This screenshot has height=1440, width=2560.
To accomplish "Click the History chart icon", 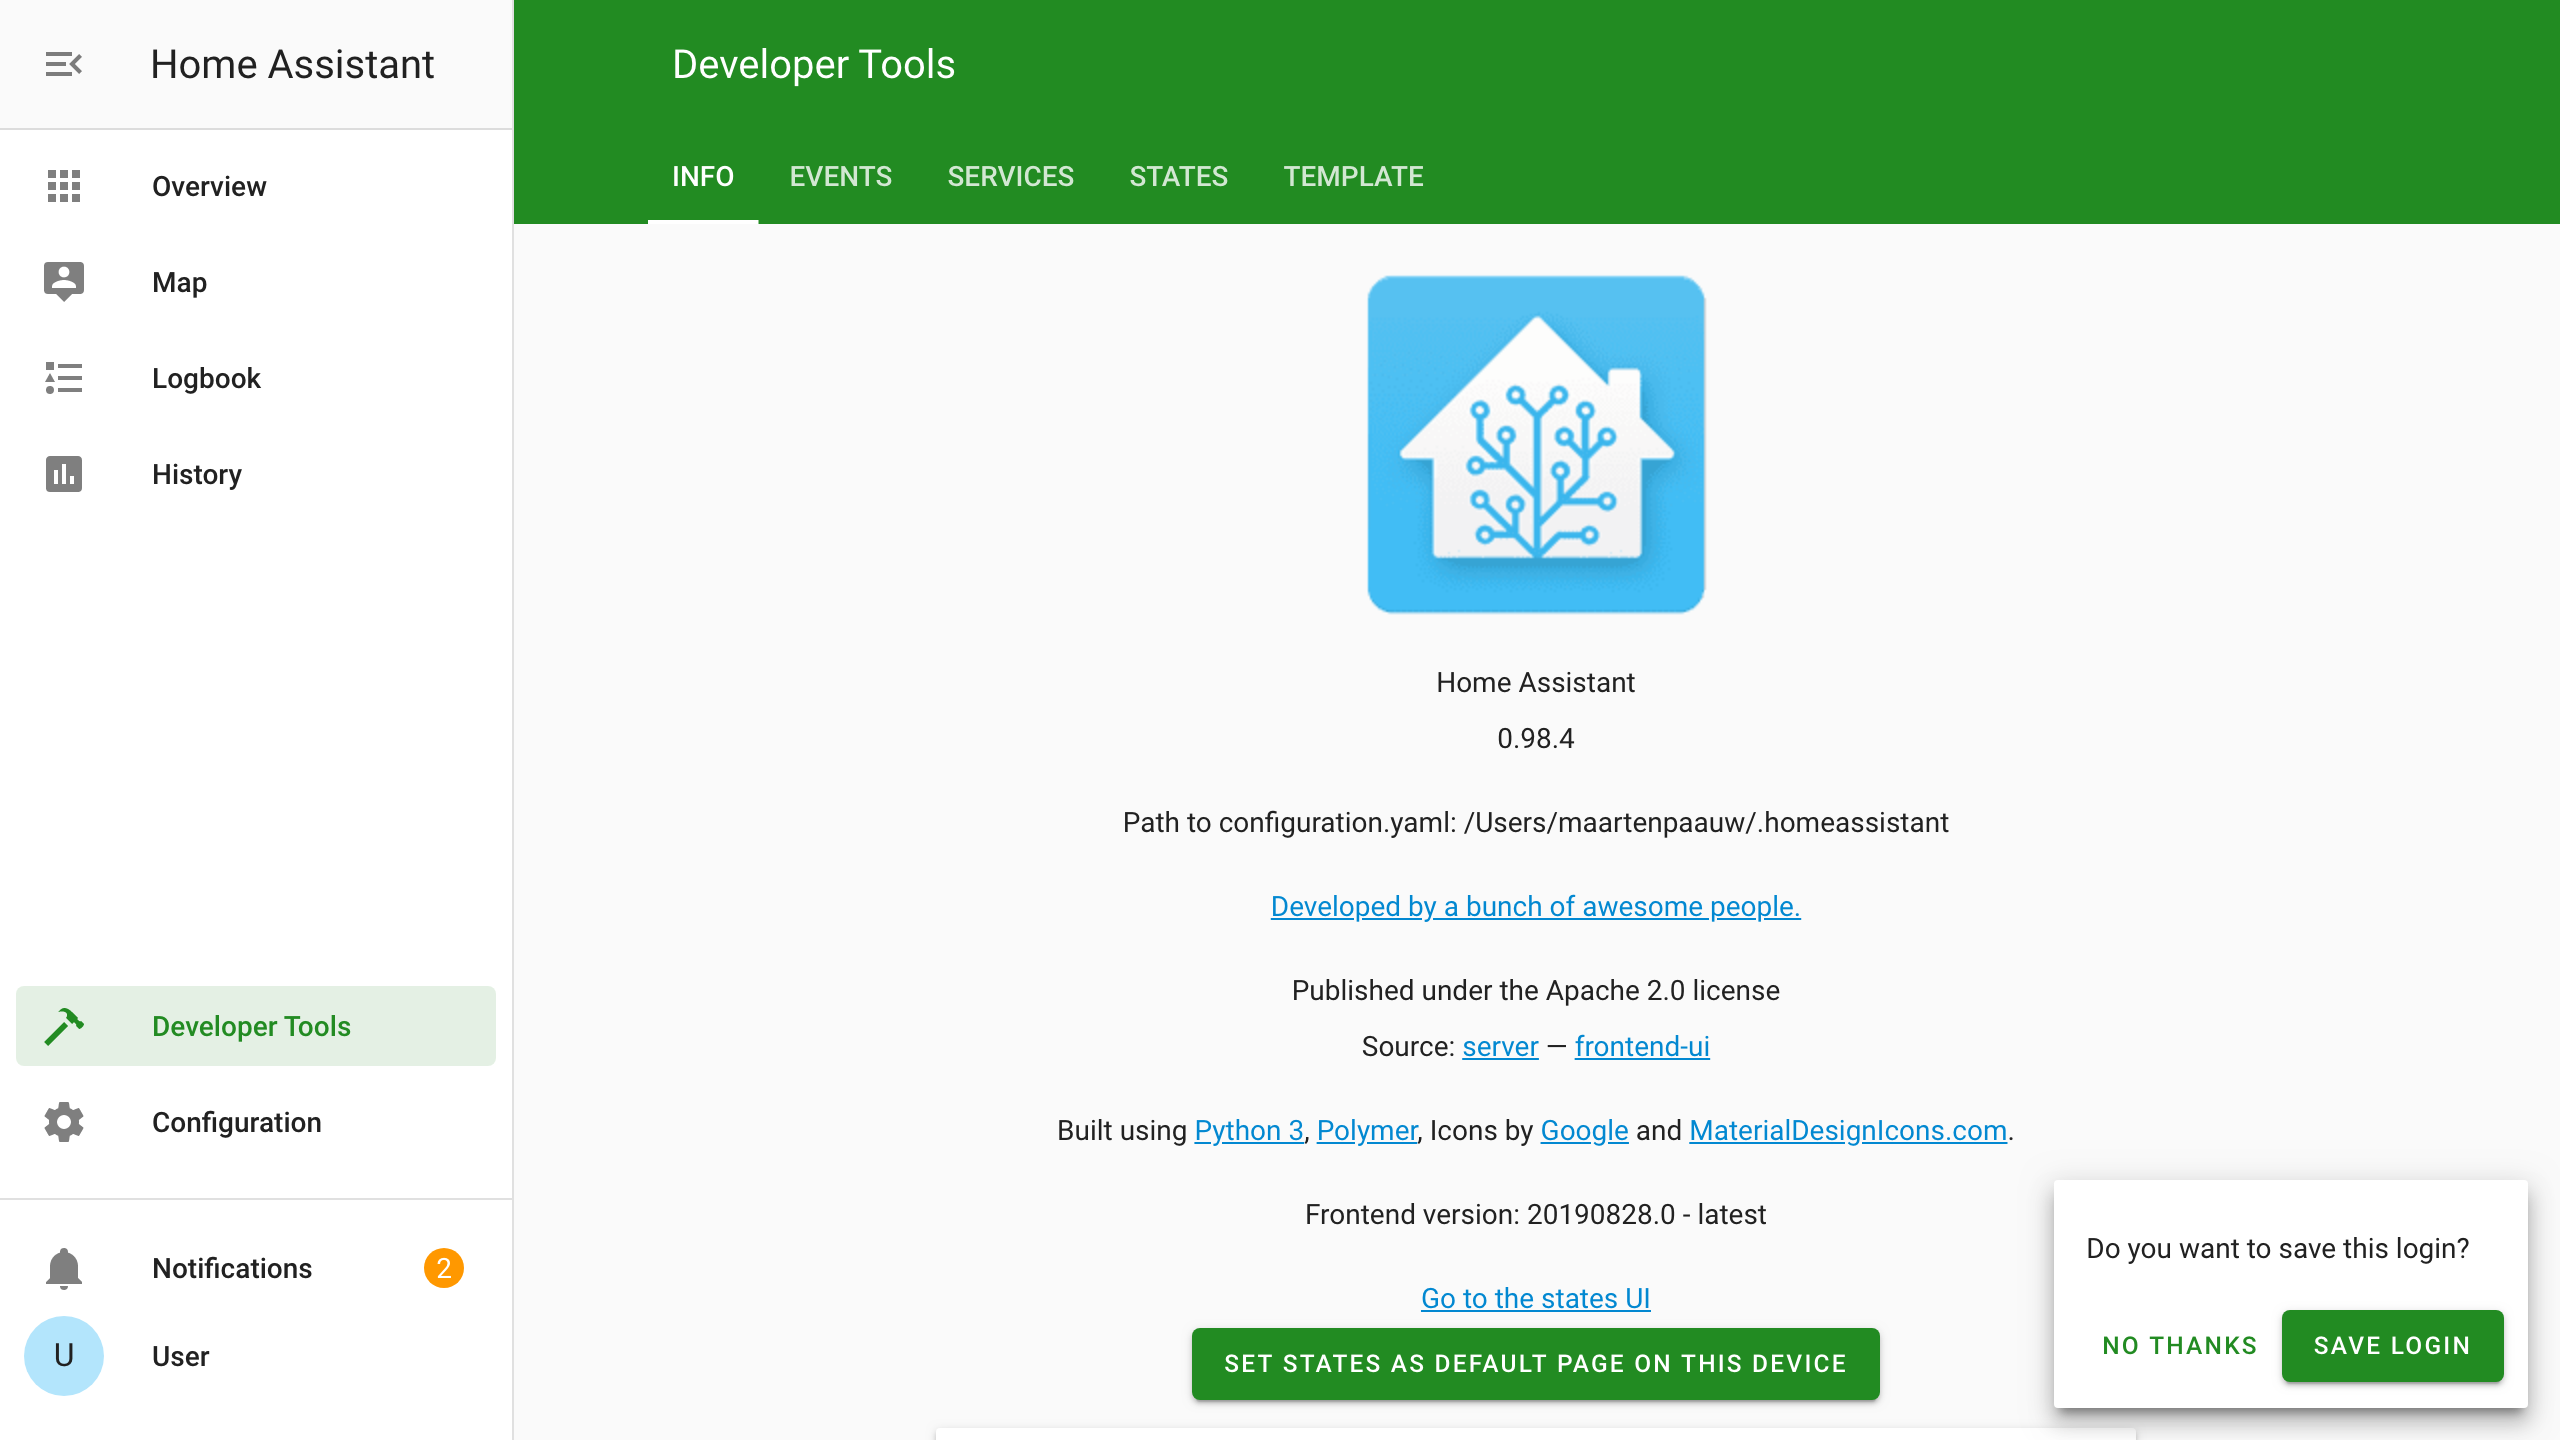I will (64, 474).
